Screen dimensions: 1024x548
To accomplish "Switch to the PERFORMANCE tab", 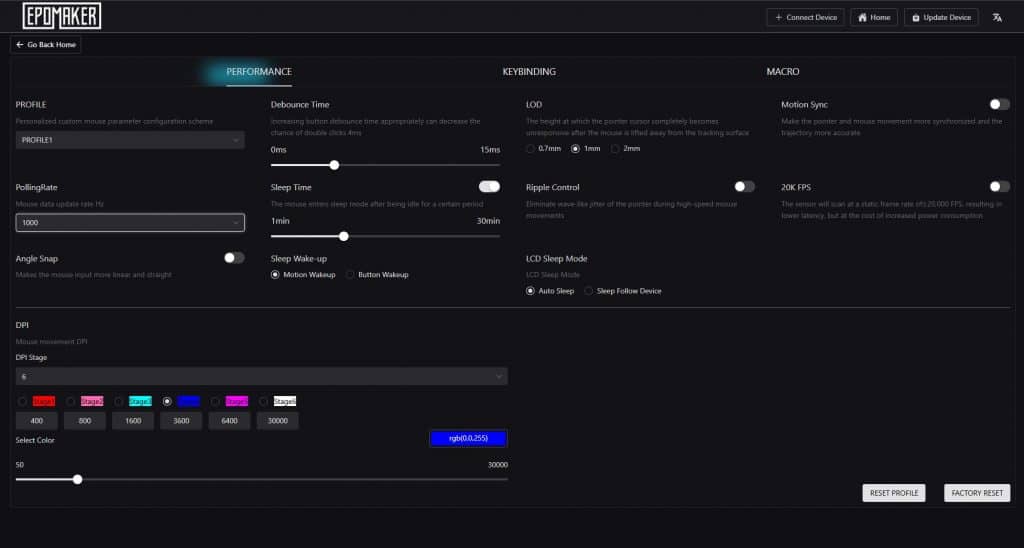I will pyautogui.click(x=259, y=72).
